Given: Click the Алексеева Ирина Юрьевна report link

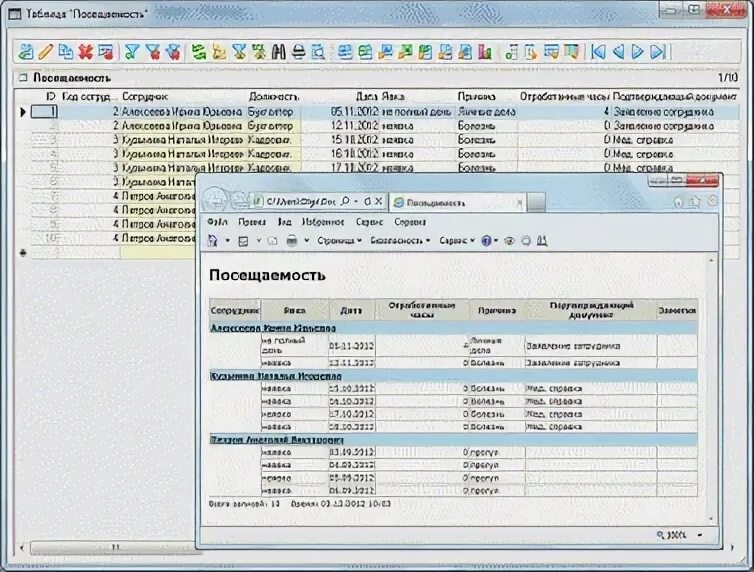Looking at the screenshot, I should click(x=273, y=328).
